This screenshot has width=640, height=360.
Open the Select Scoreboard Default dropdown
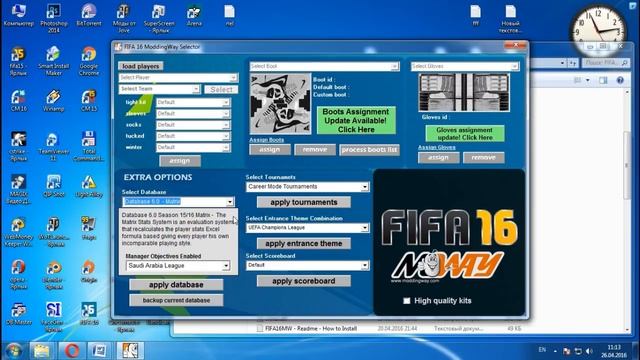tap(364, 265)
